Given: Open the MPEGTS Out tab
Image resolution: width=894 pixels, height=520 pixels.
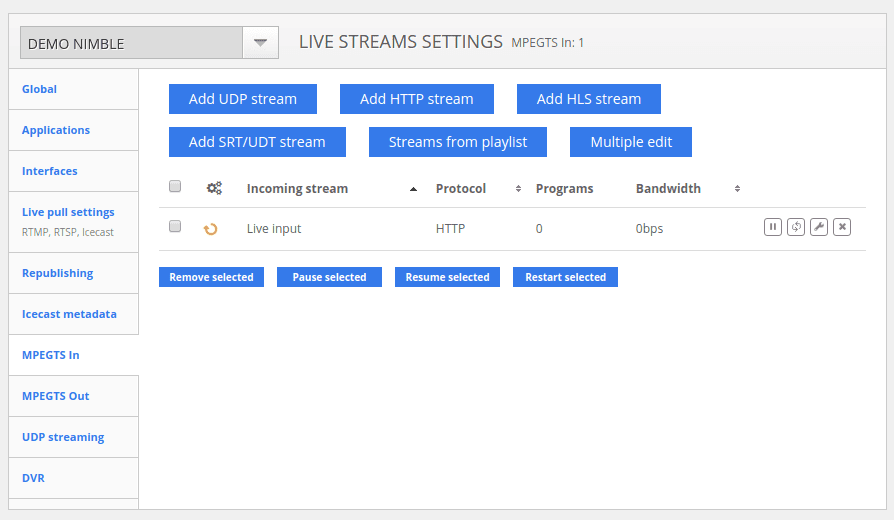Looking at the screenshot, I should (56, 396).
